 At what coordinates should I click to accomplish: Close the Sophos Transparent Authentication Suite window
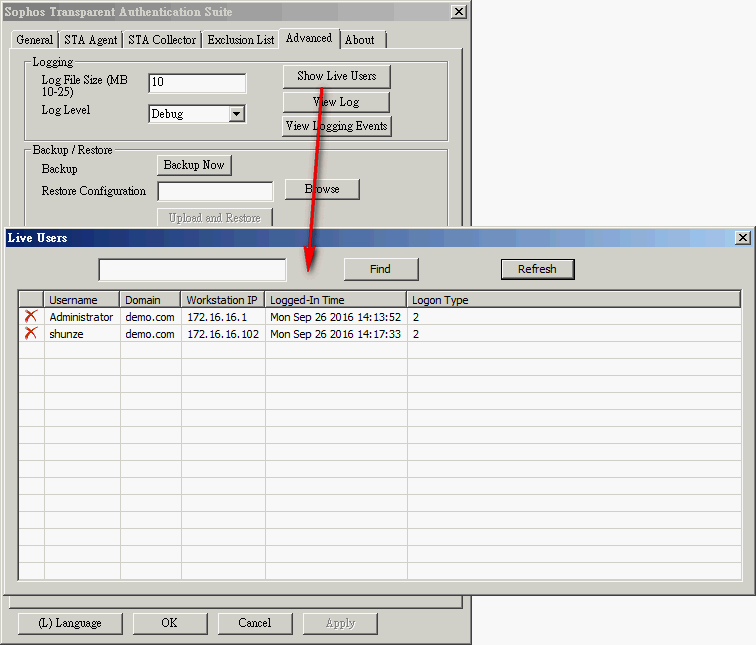click(459, 12)
